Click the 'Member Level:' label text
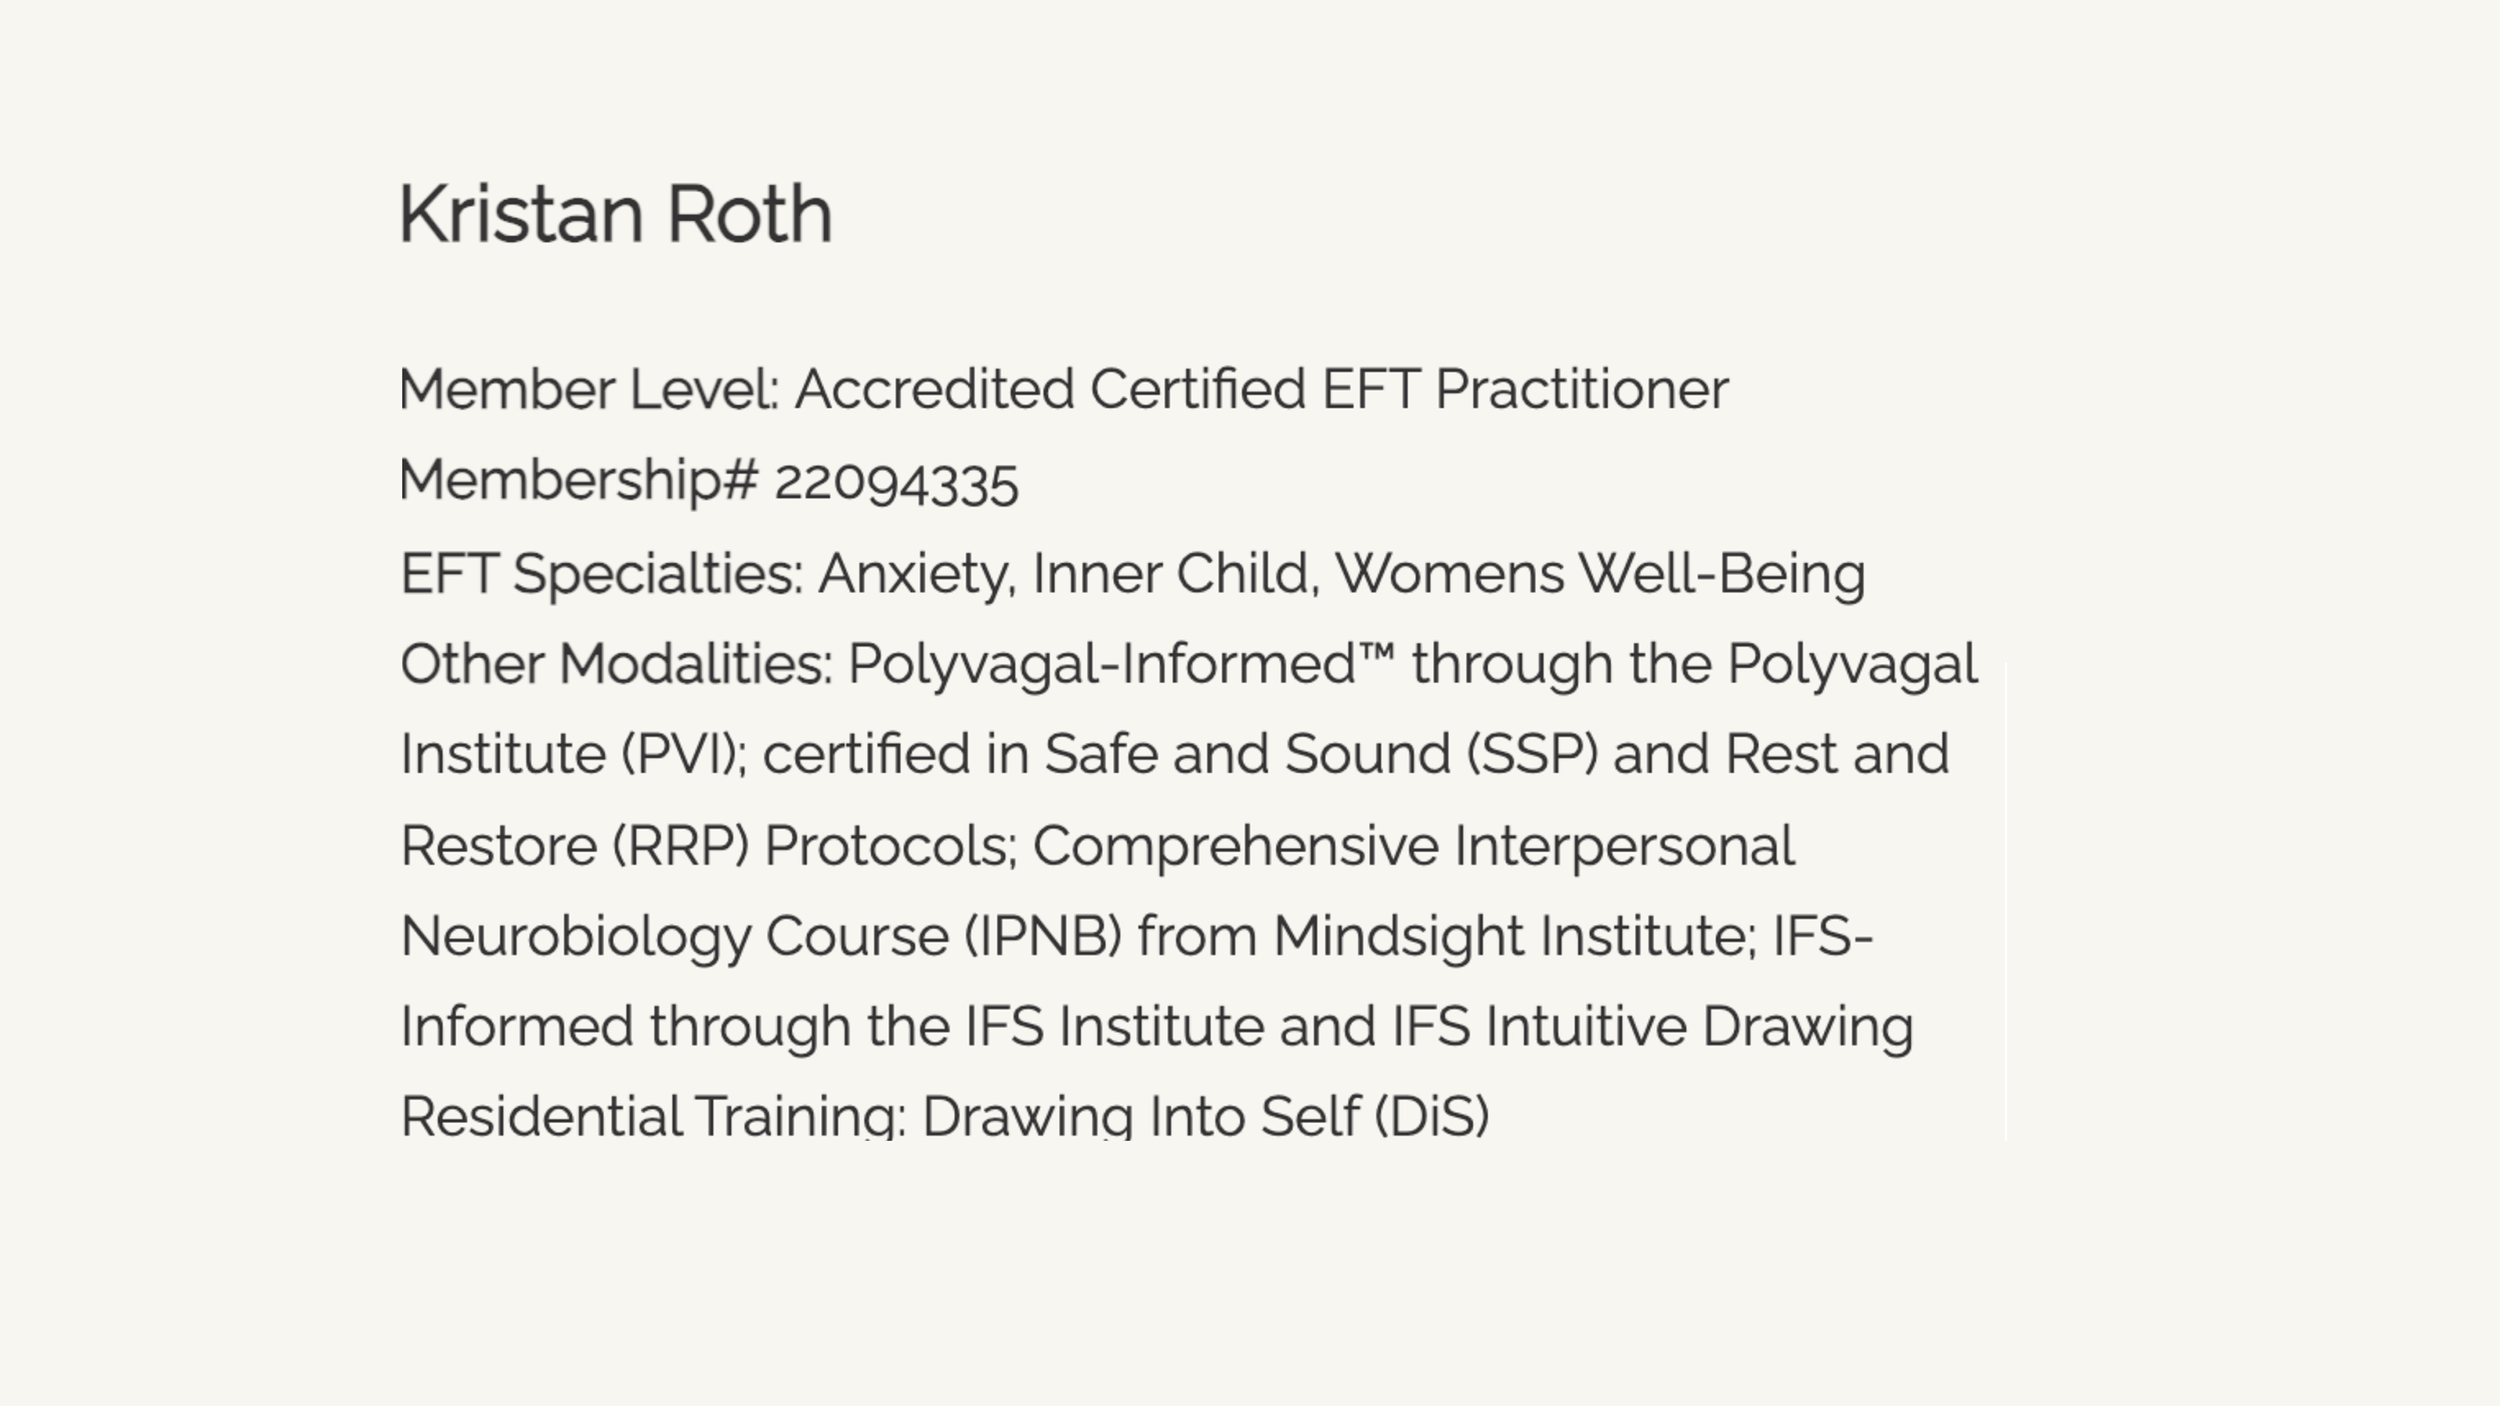 589,389
